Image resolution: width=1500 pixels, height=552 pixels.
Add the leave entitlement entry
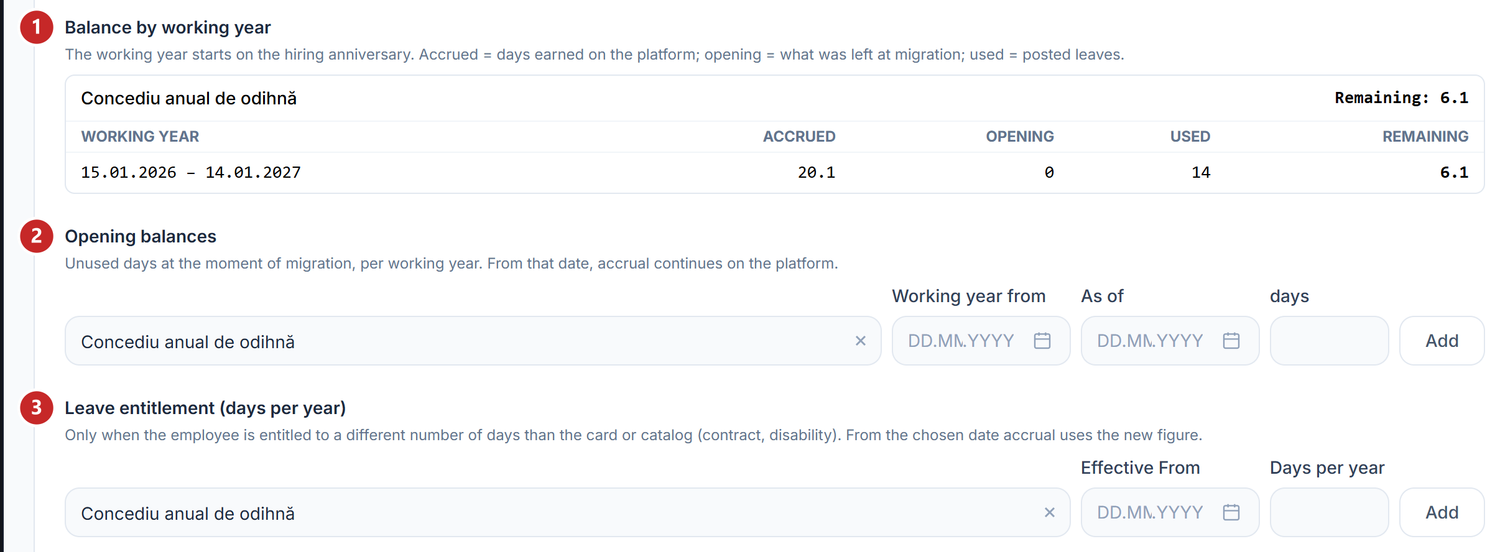(x=1442, y=512)
